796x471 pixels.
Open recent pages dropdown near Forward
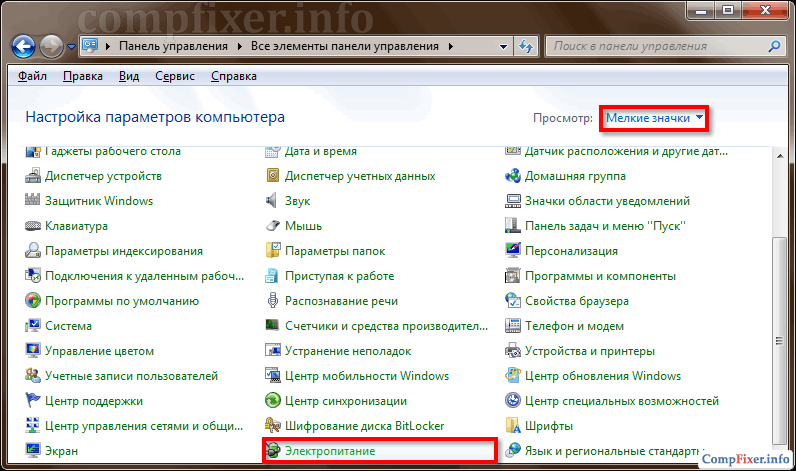72,47
